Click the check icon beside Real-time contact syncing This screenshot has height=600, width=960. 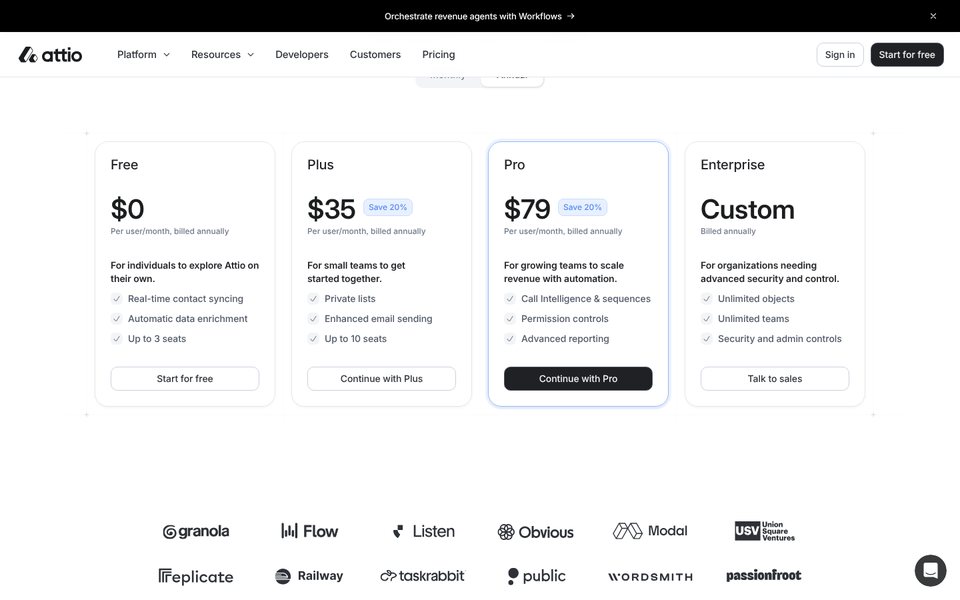(x=116, y=299)
